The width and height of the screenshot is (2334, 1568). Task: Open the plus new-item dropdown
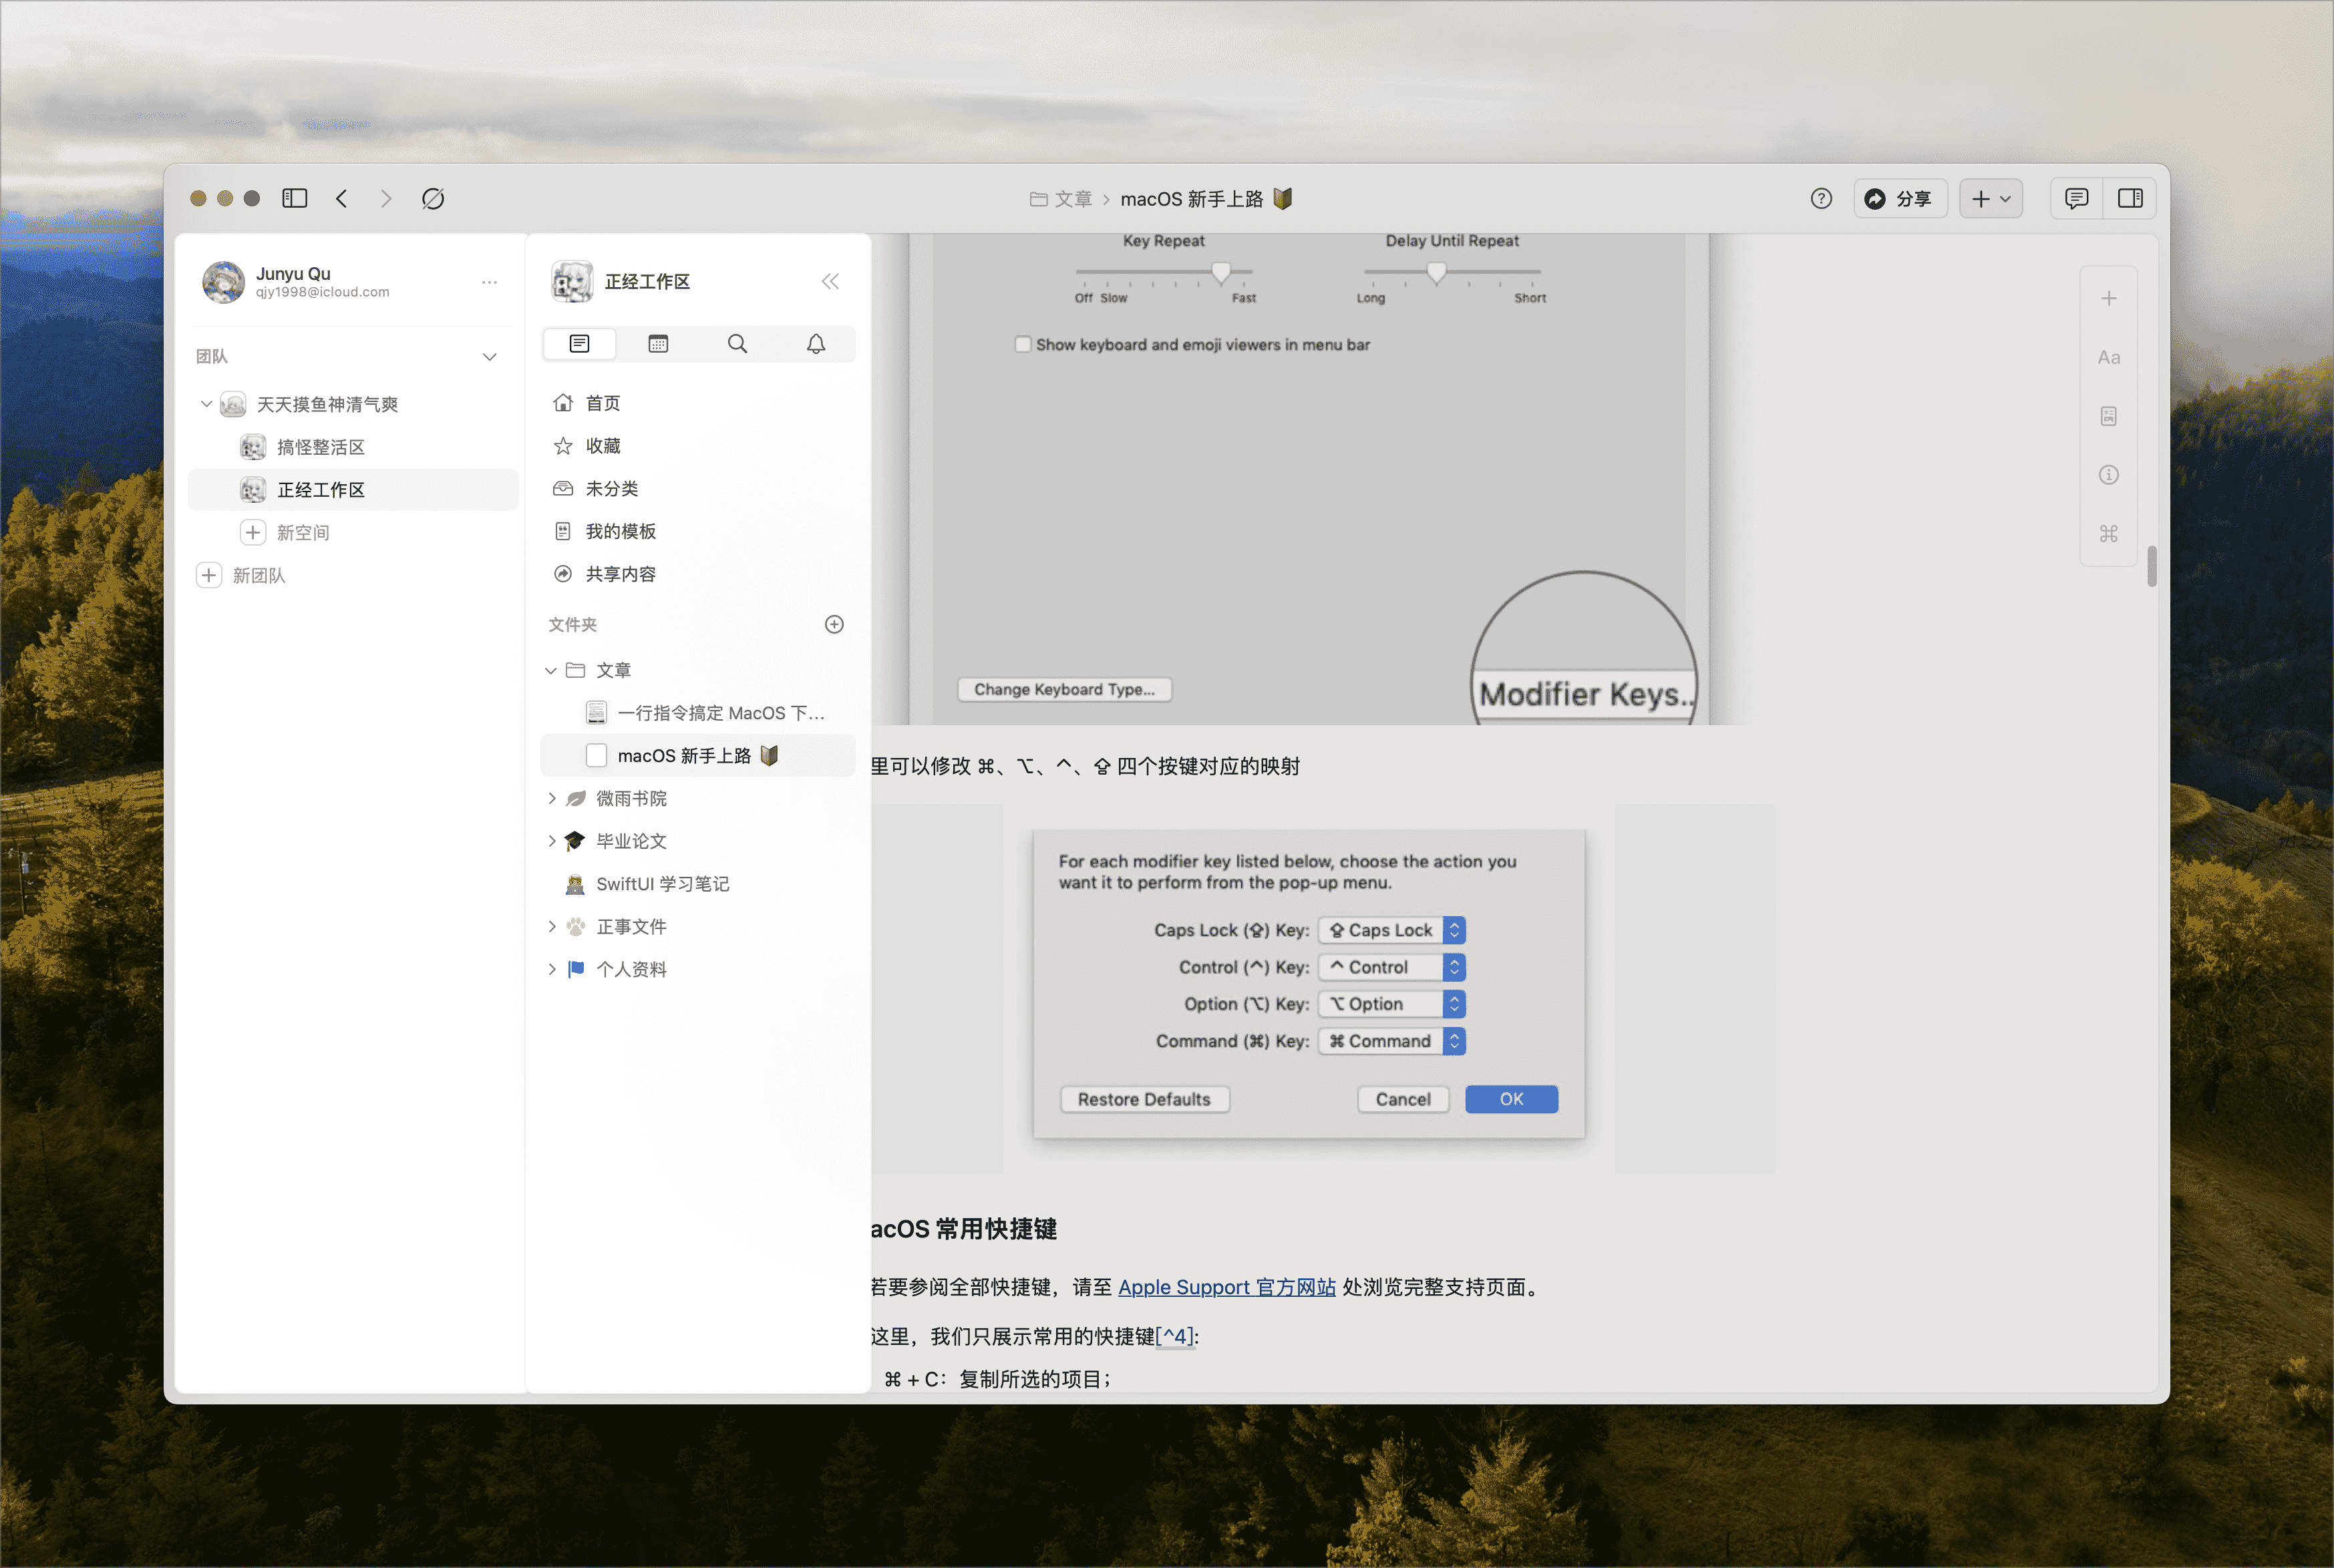pyautogui.click(x=1990, y=199)
